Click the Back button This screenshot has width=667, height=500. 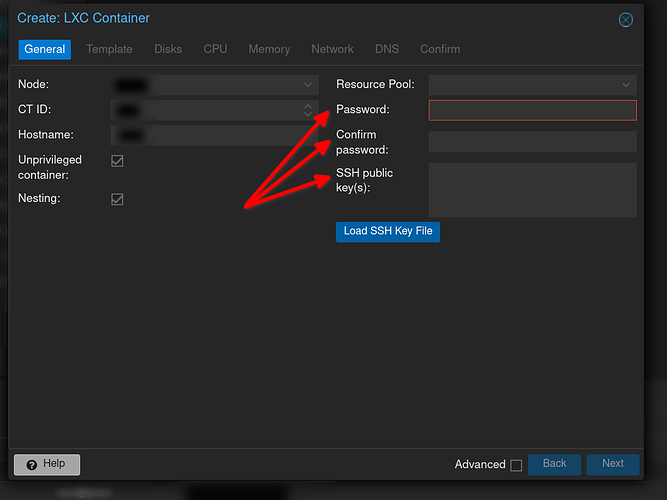pyautogui.click(x=554, y=464)
